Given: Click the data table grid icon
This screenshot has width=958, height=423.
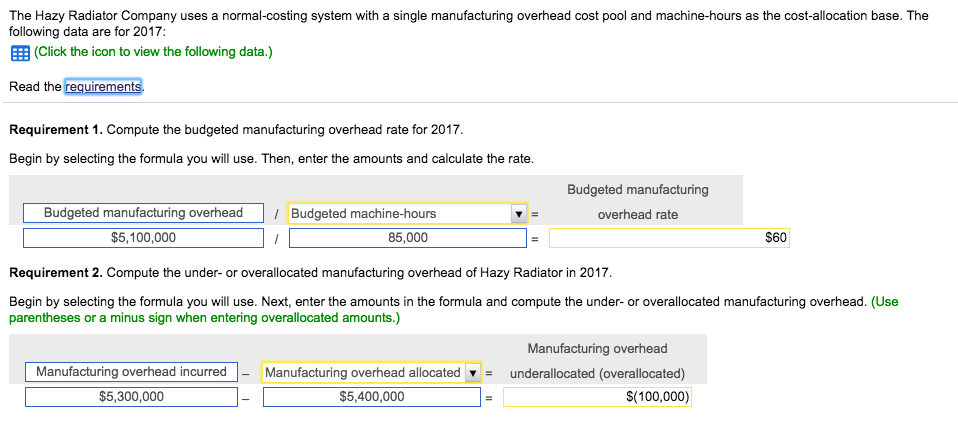Looking at the screenshot, I should (20, 54).
